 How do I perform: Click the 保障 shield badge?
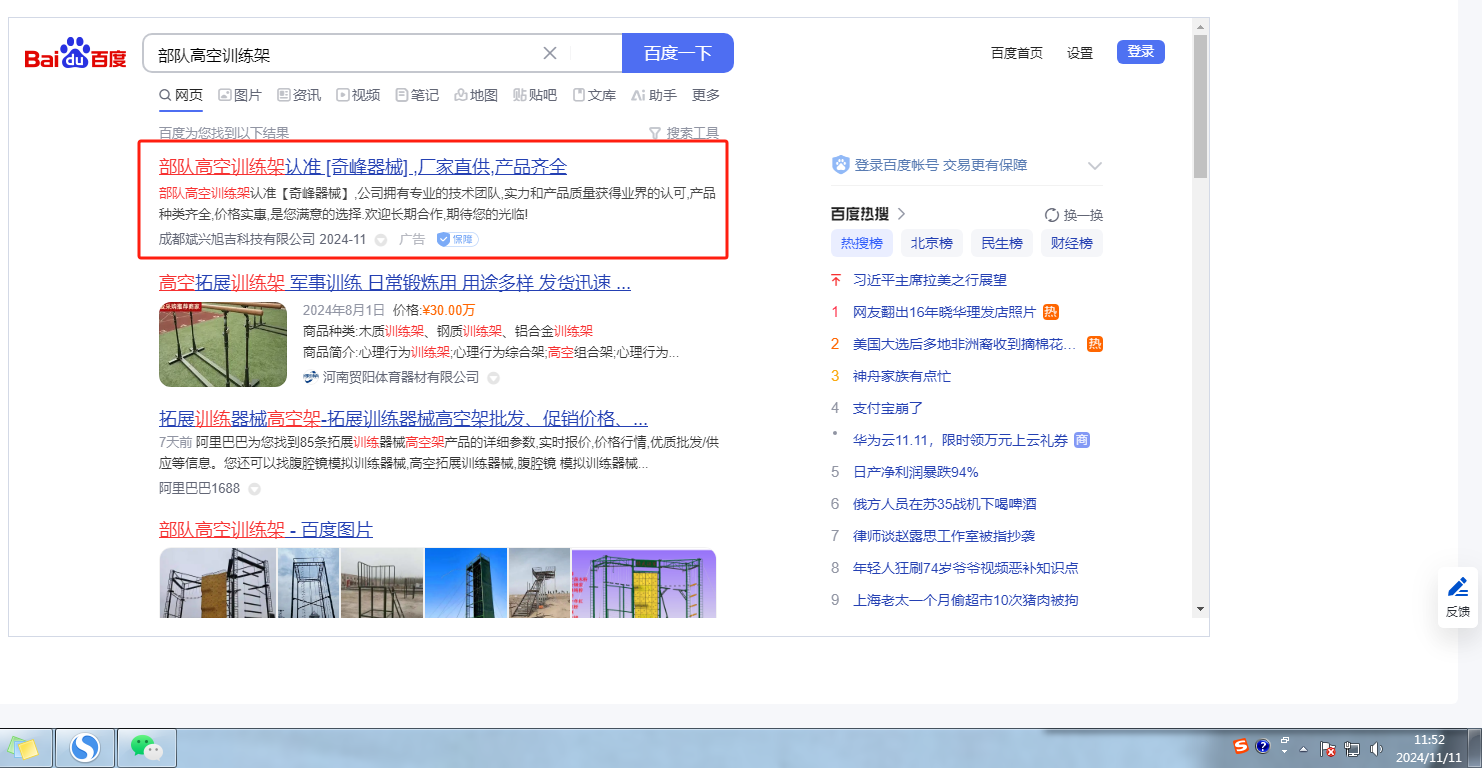coord(457,240)
